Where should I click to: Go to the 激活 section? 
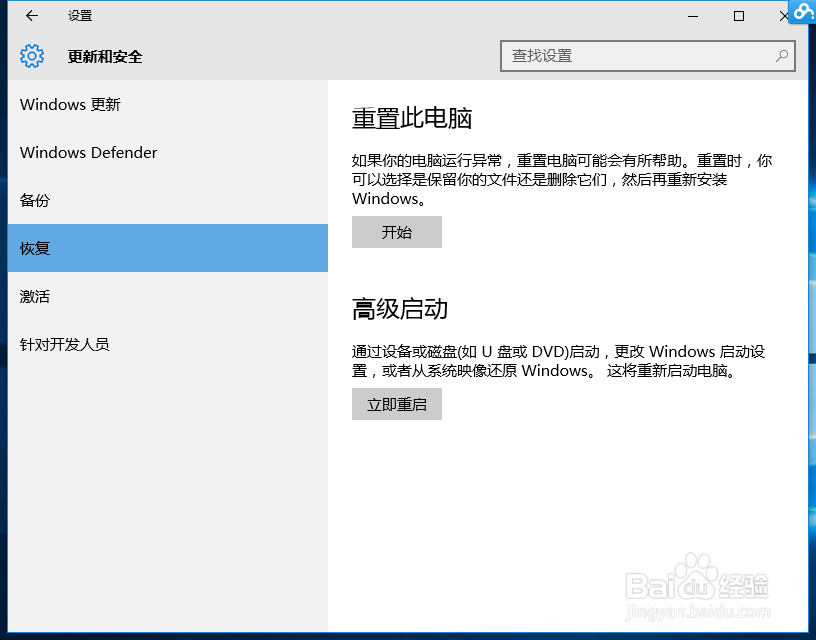point(168,296)
